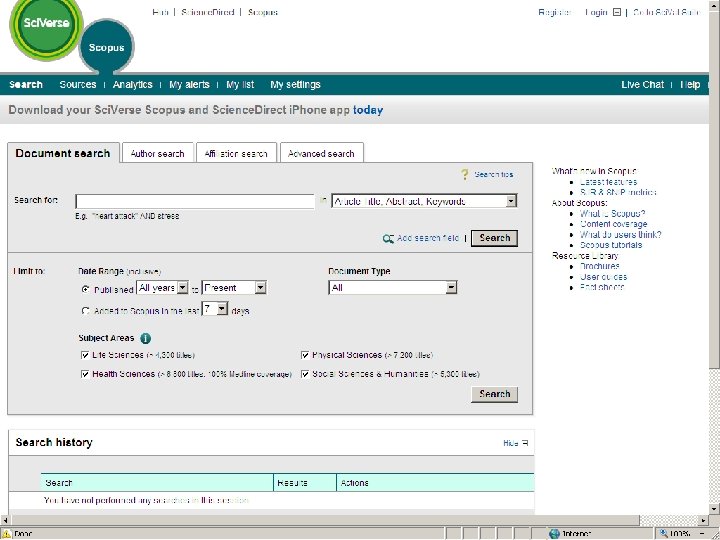Open the days count dropdown showing 7
This screenshot has height=540, width=720.
point(215,309)
